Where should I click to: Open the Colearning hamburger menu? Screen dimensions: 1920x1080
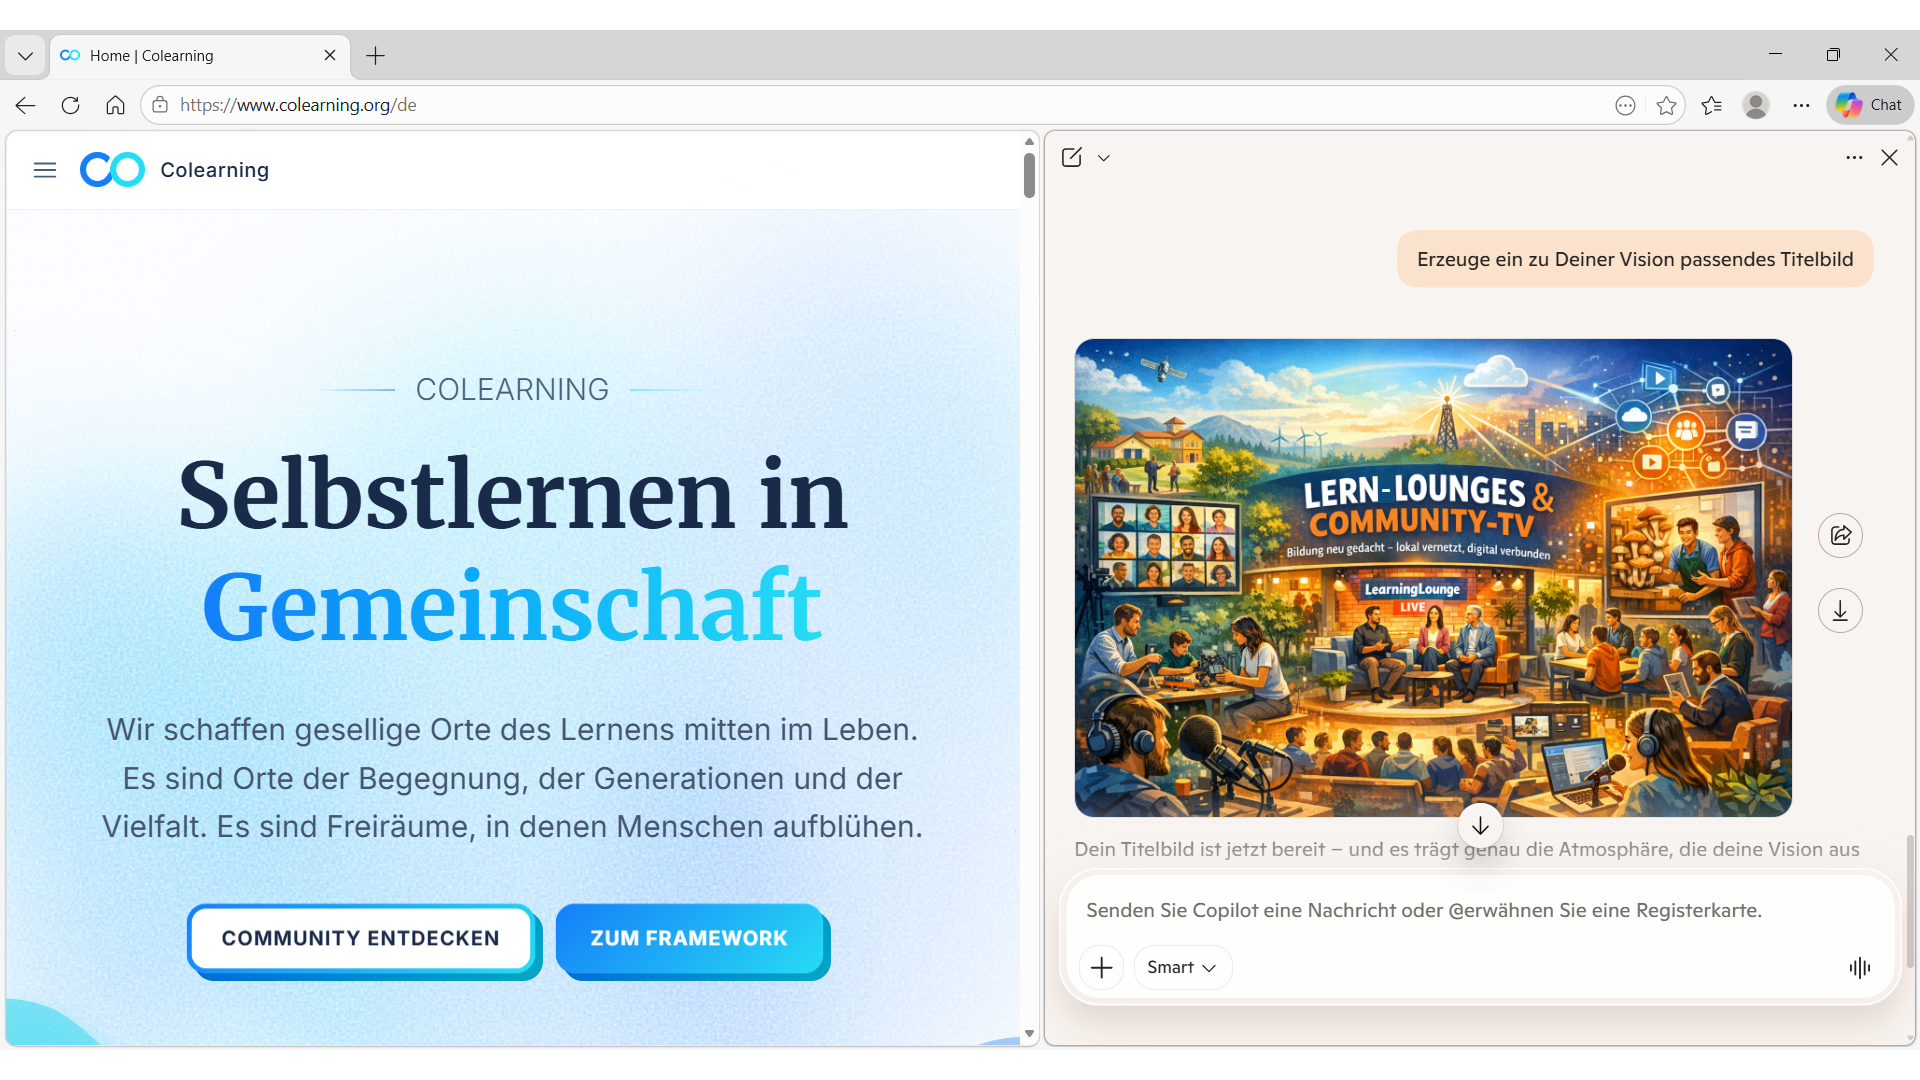tap(45, 170)
